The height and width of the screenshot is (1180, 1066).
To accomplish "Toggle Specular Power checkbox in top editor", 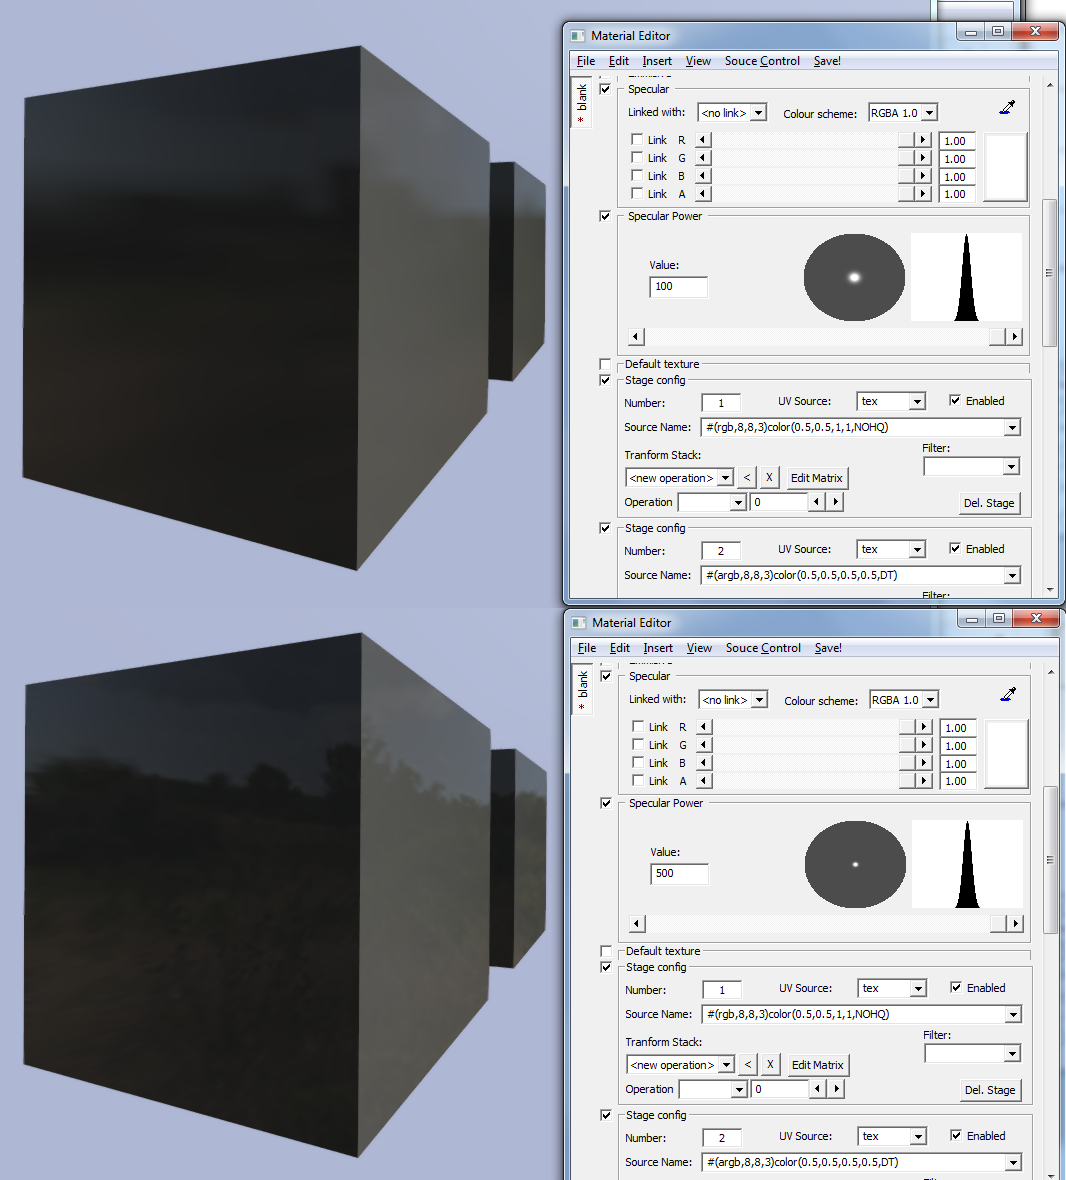I will (x=605, y=216).
